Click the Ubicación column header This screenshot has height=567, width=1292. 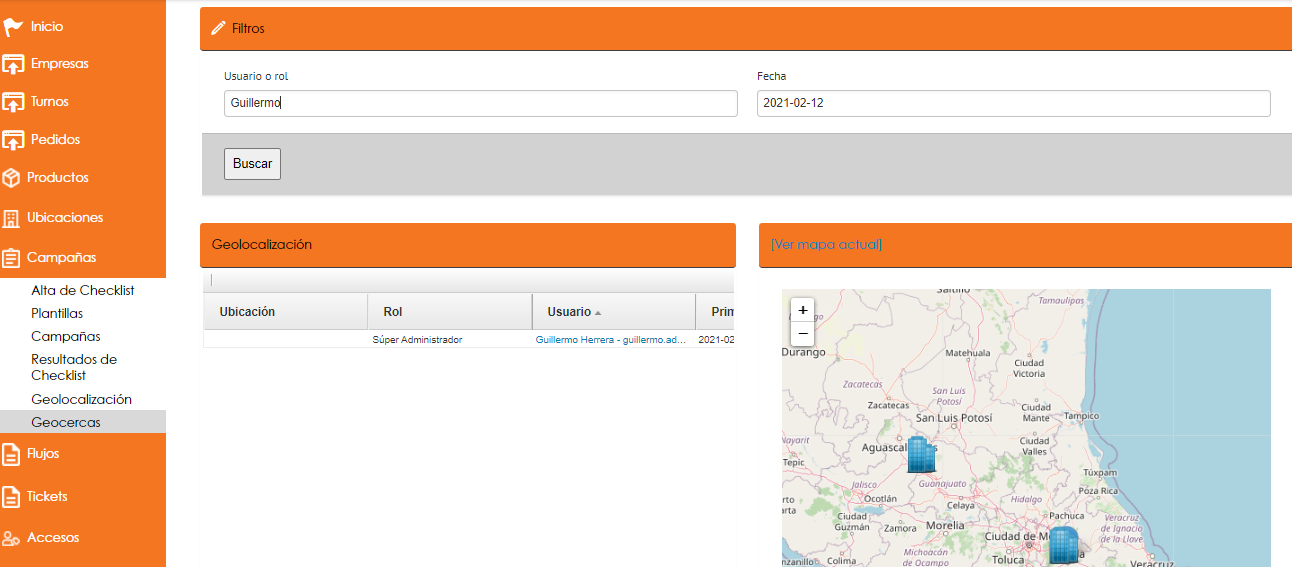(x=286, y=312)
